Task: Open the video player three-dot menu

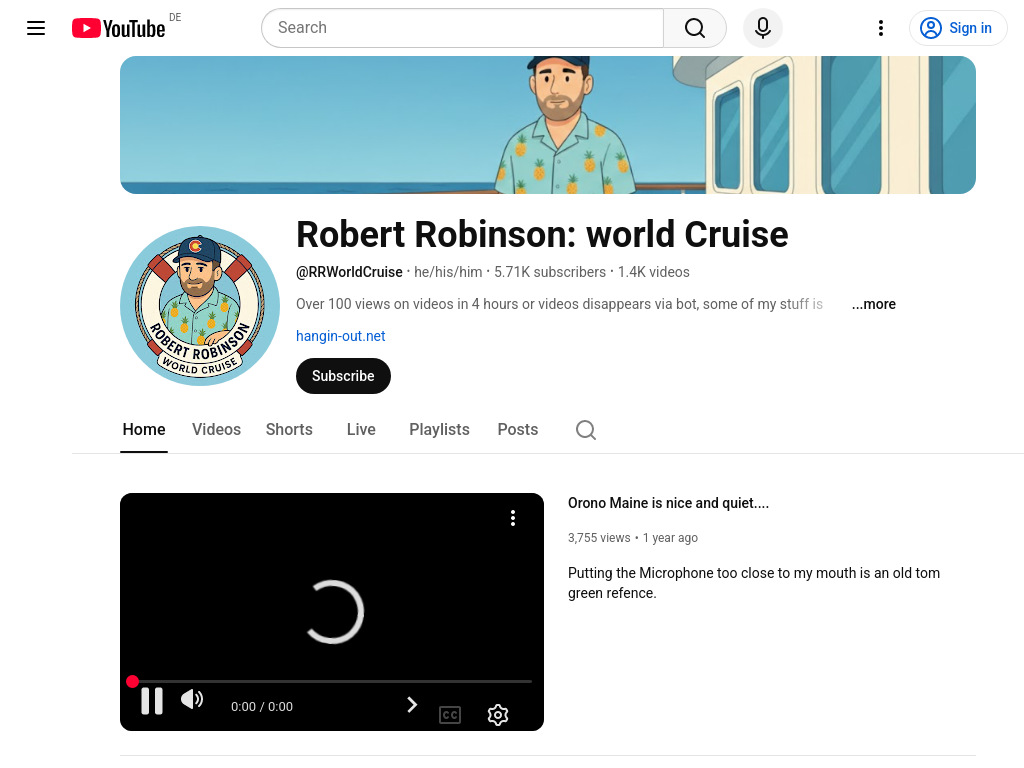Action: [513, 518]
